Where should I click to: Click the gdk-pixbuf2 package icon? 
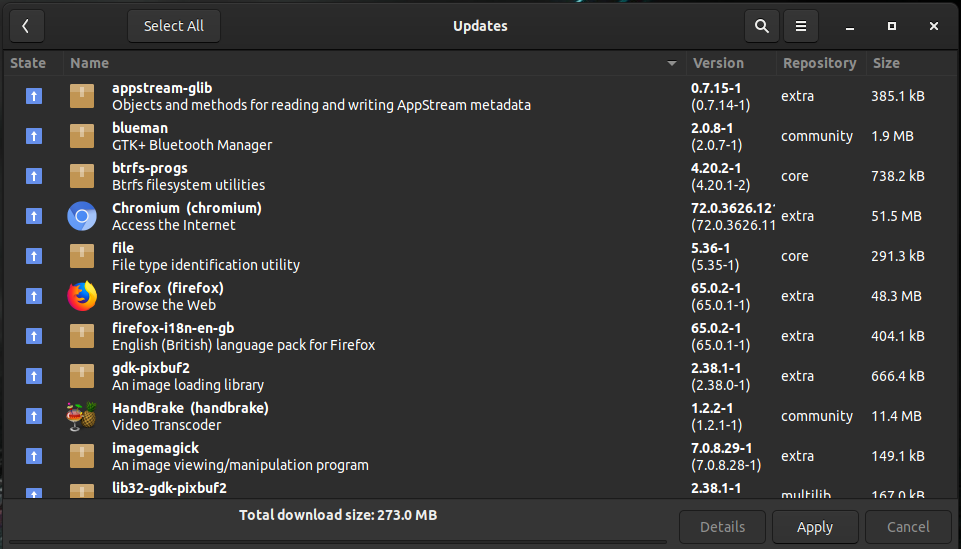pyautogui.click(x=82, y=376)
